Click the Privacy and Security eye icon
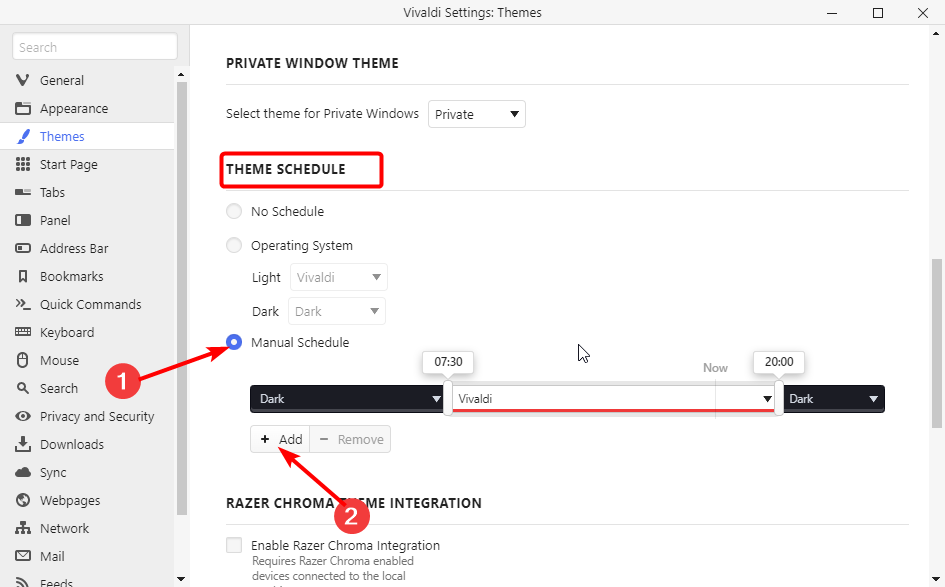Viewport: 945px width, 587px height. tap(23, 416)
